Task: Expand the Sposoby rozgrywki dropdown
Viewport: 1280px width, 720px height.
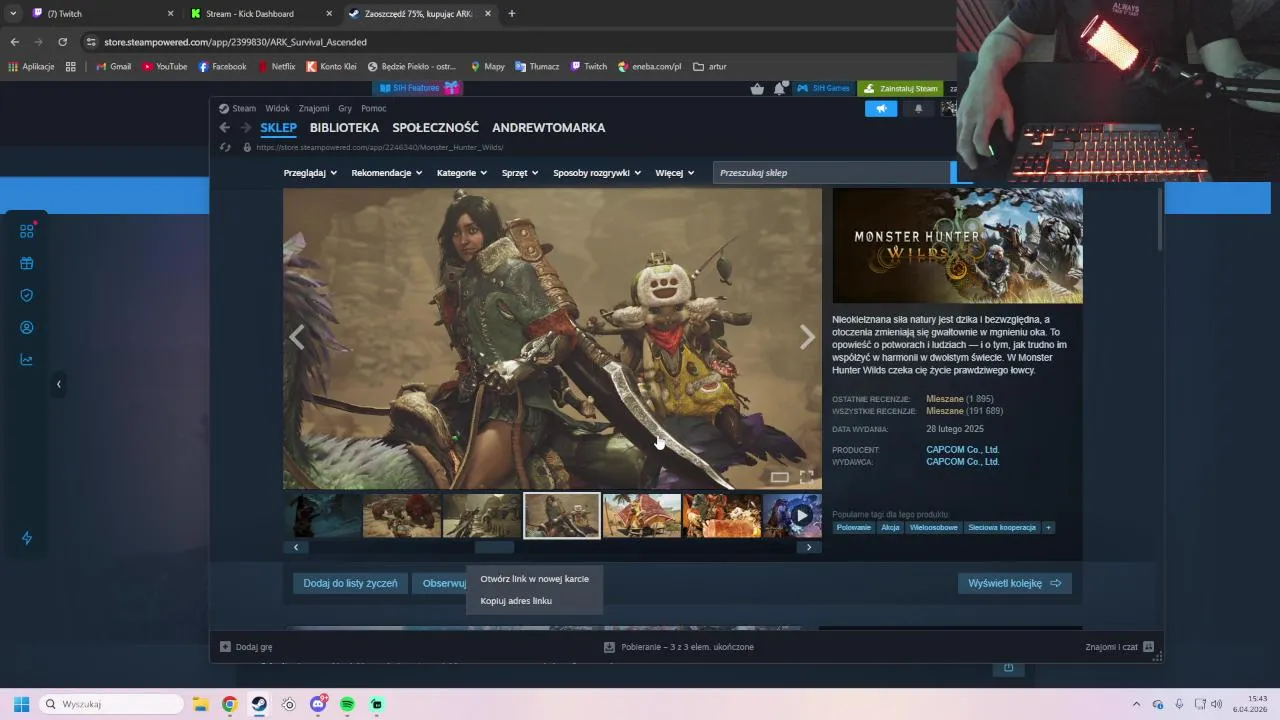Action: (597, 173)
